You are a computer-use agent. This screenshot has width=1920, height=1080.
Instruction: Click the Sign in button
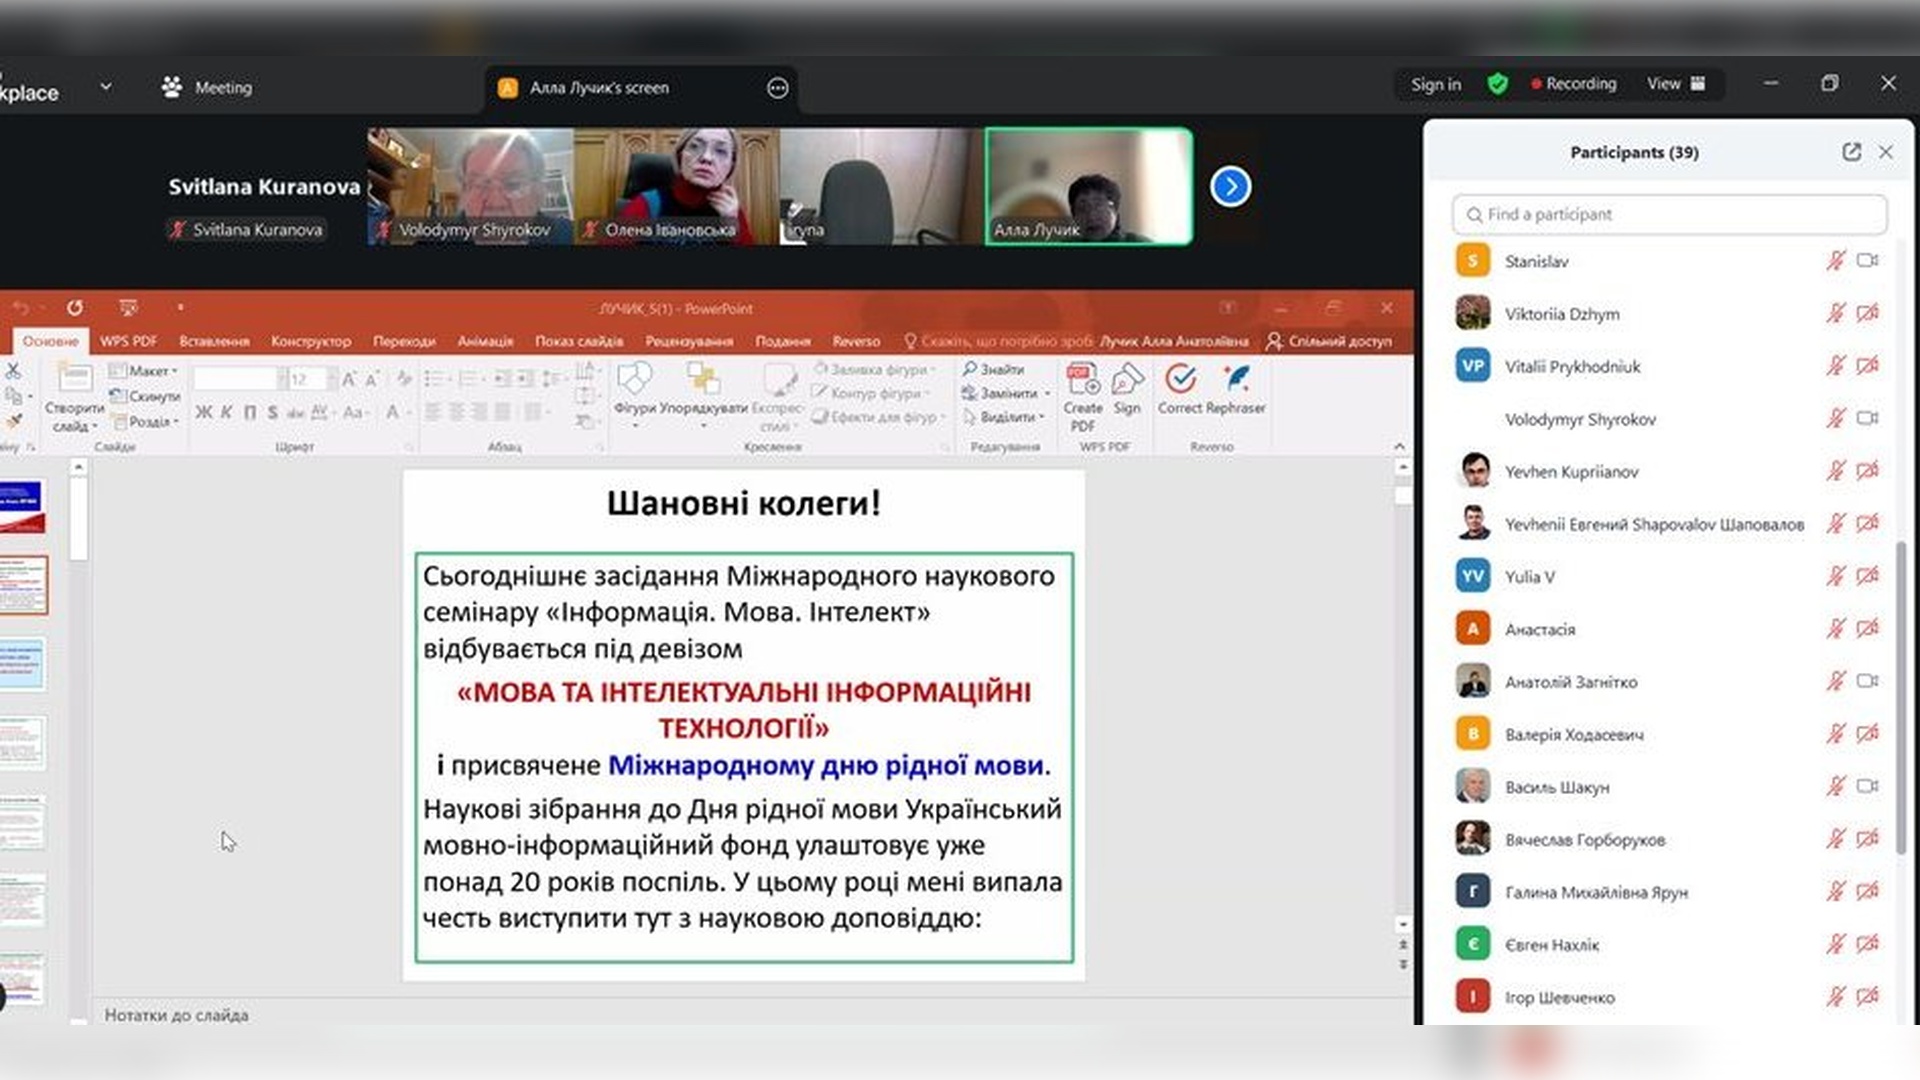1435,84
